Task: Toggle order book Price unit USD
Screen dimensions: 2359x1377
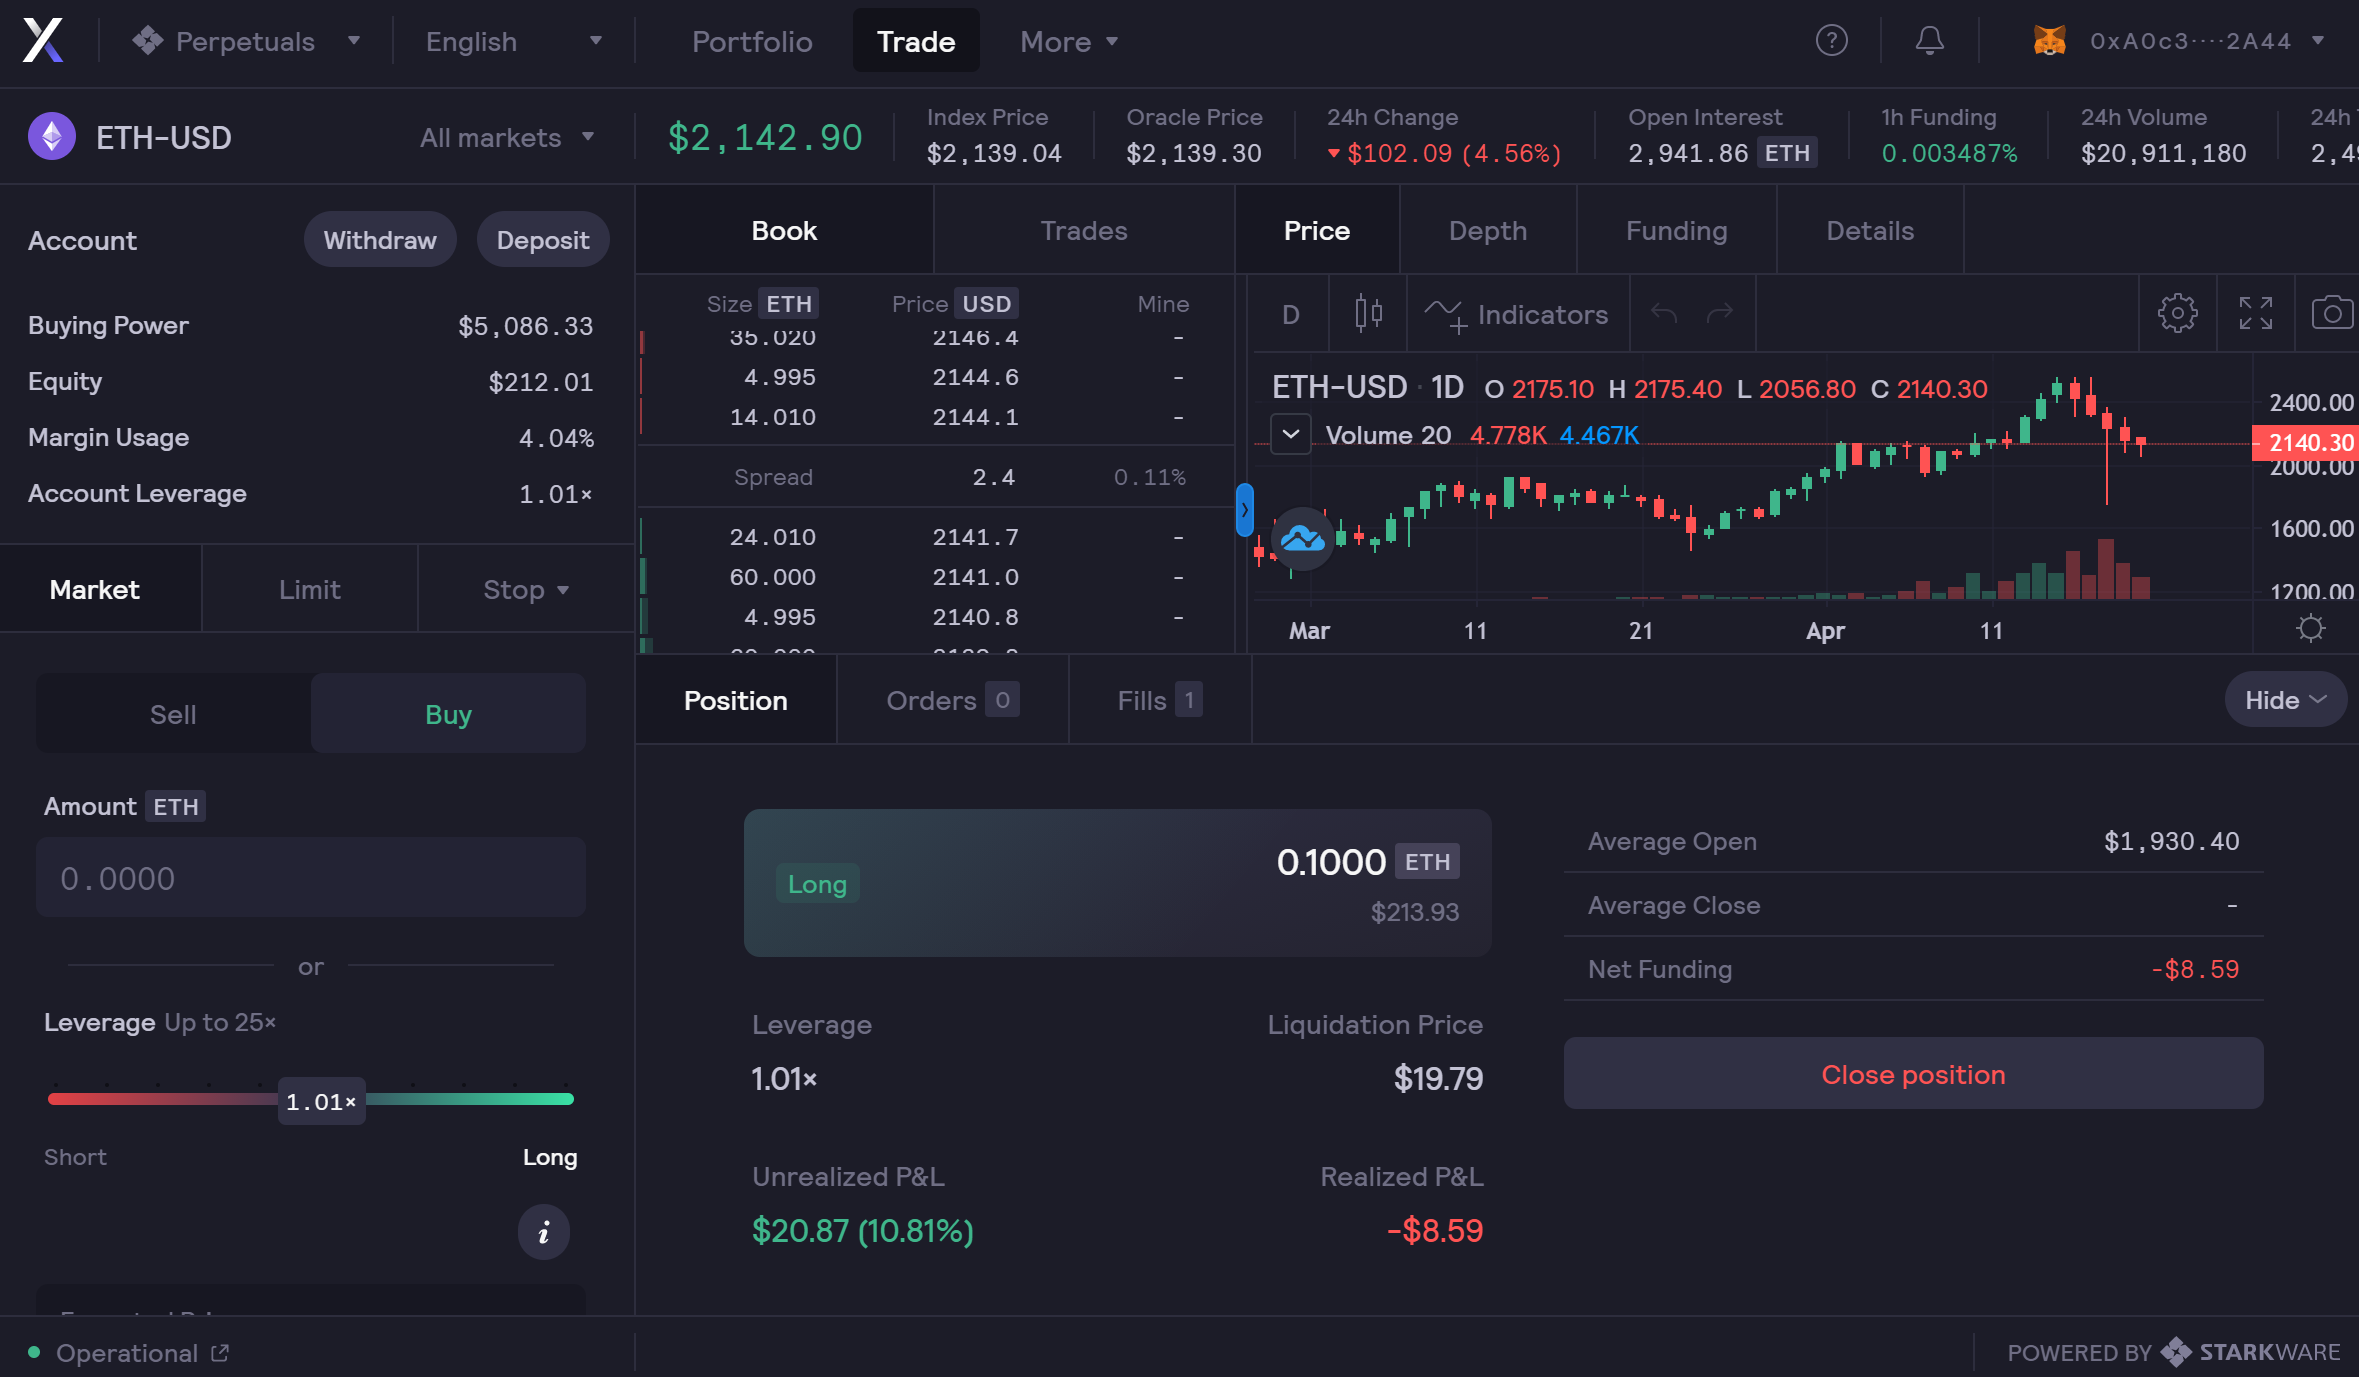Action: point(987,304)
